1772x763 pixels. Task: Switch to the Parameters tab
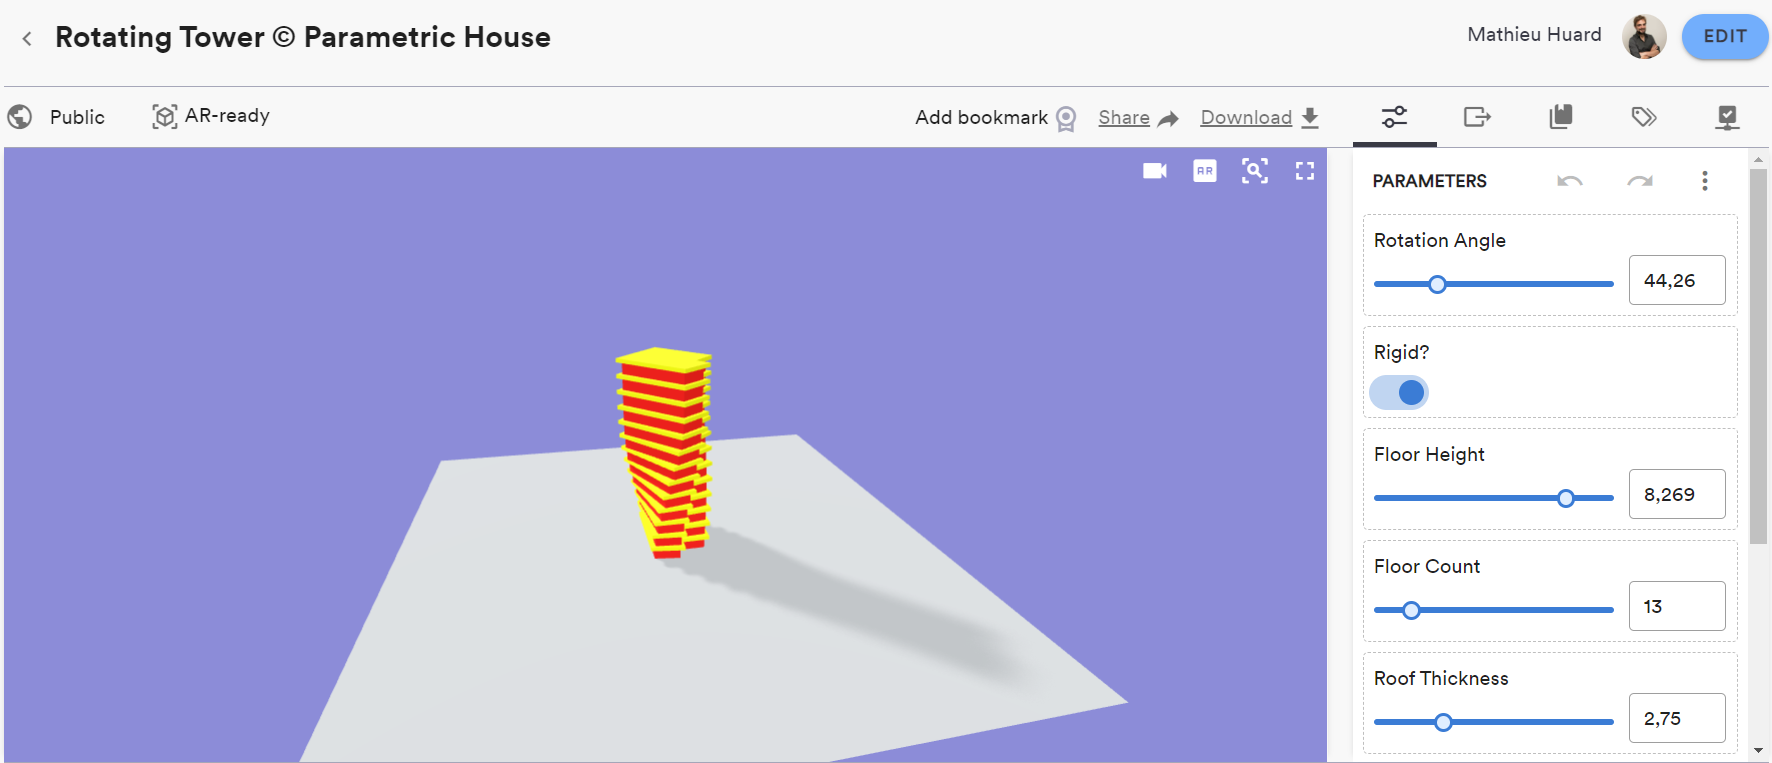[1394, 117]
